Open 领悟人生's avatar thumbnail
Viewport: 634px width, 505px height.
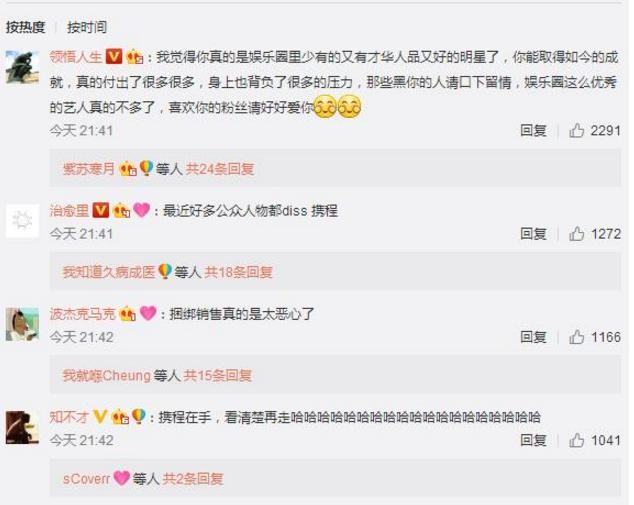(x=22, y=67)
